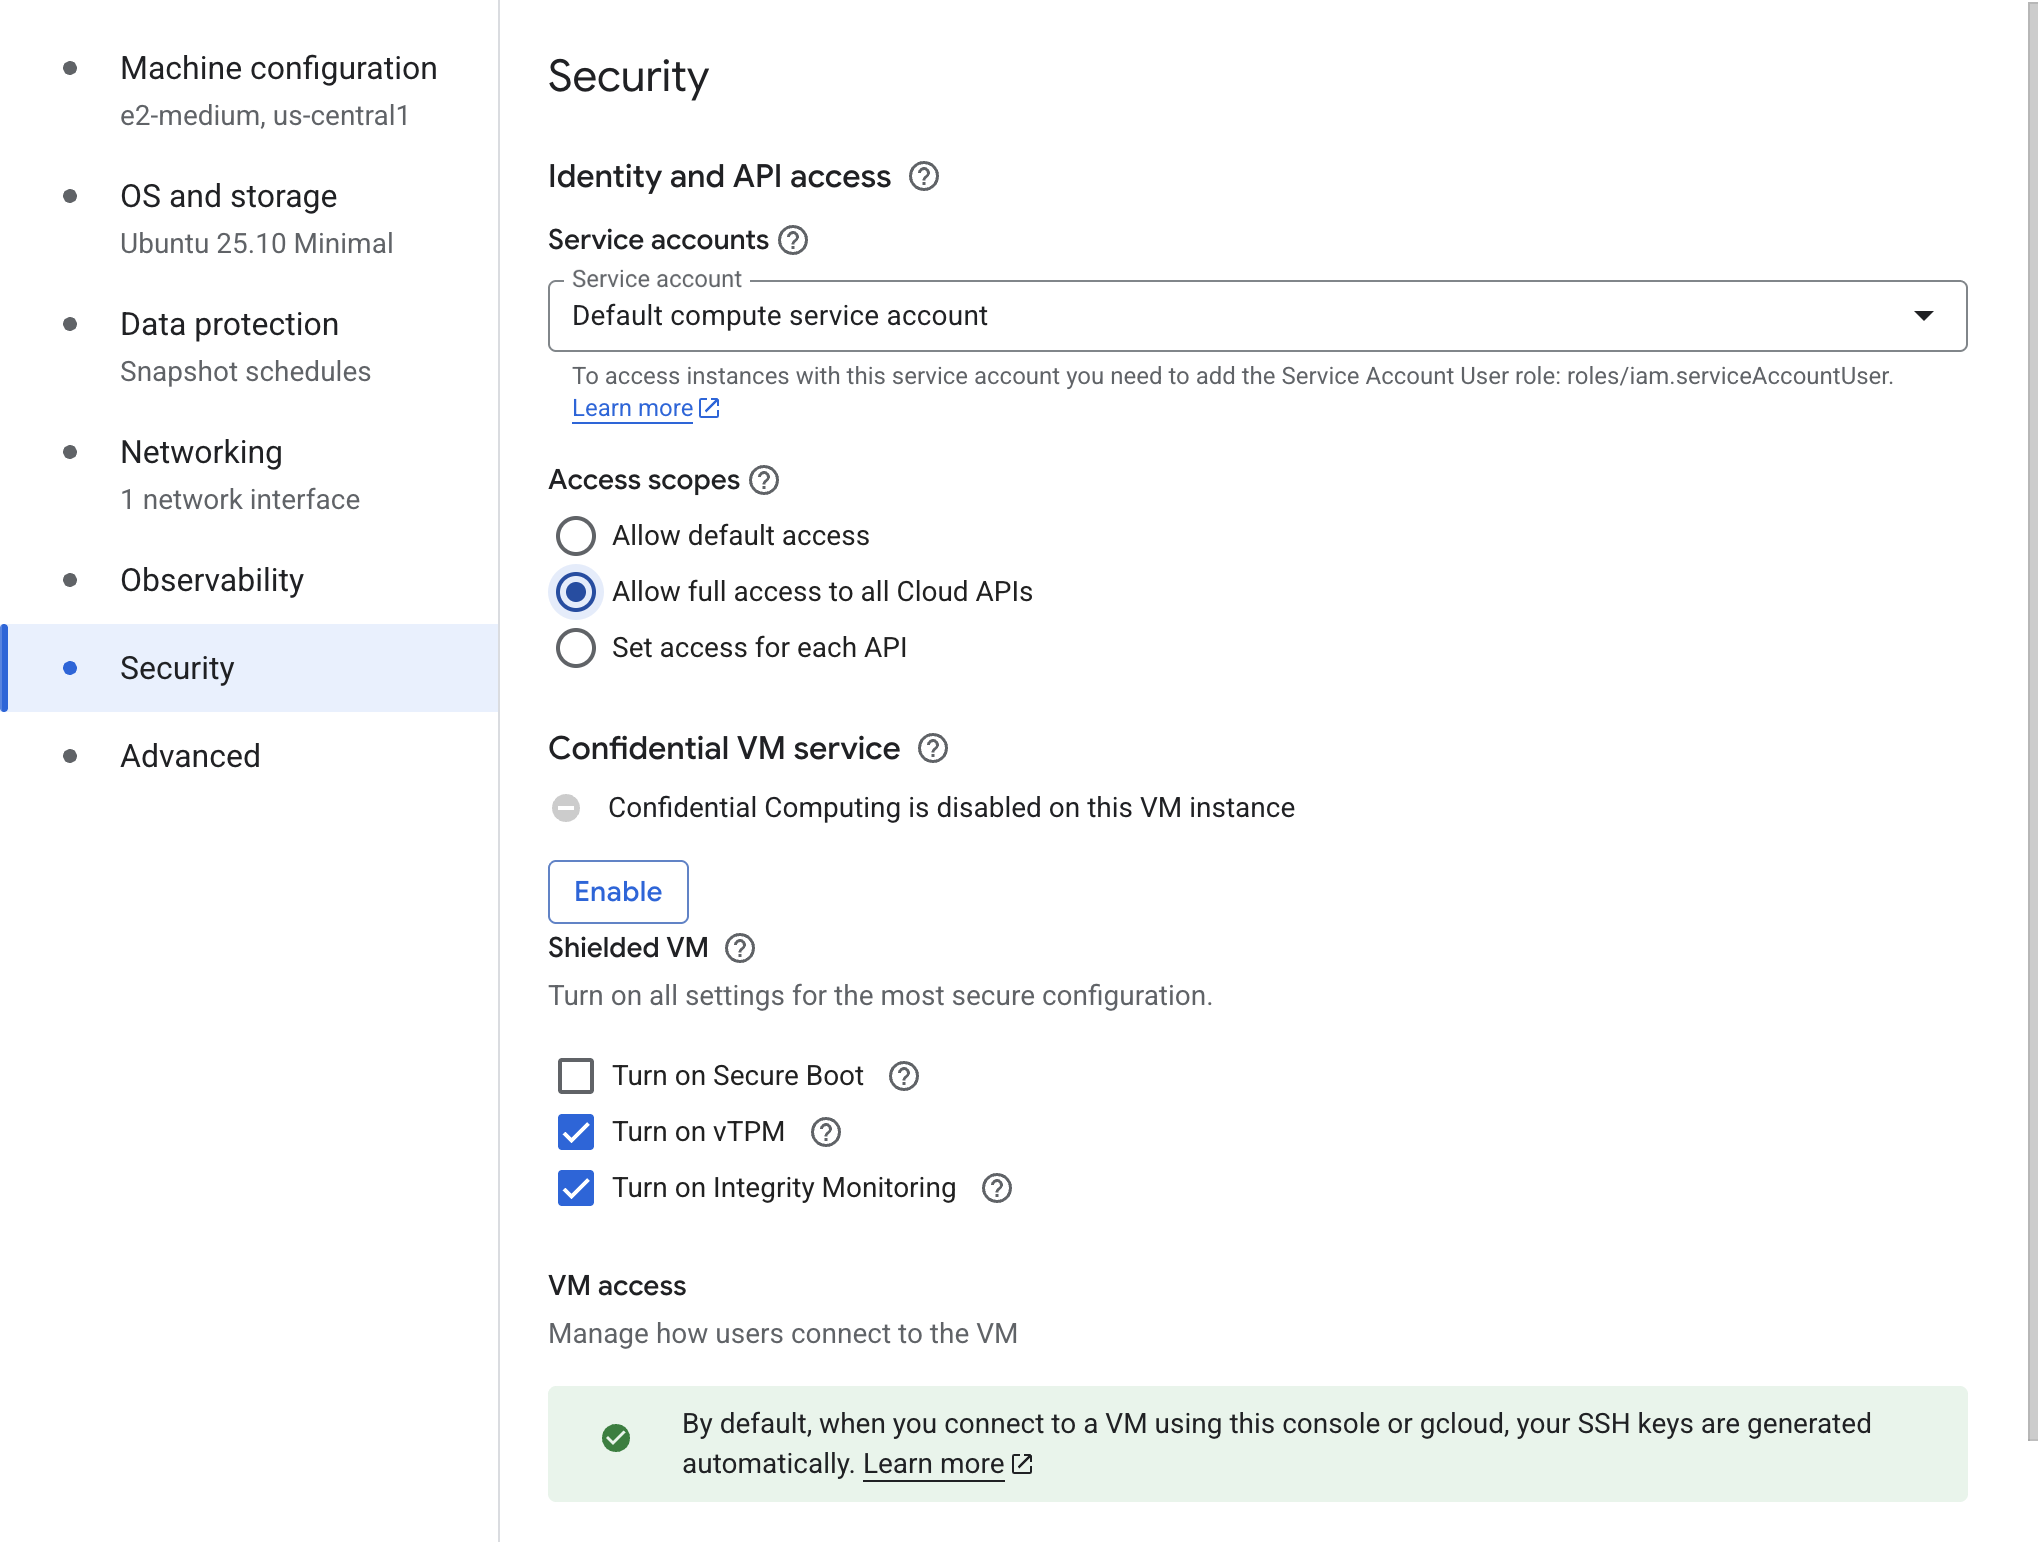The width and height of the screenshot is (2038, 1542).
Task: Choose Set access for each API
Action: point(576,648)
